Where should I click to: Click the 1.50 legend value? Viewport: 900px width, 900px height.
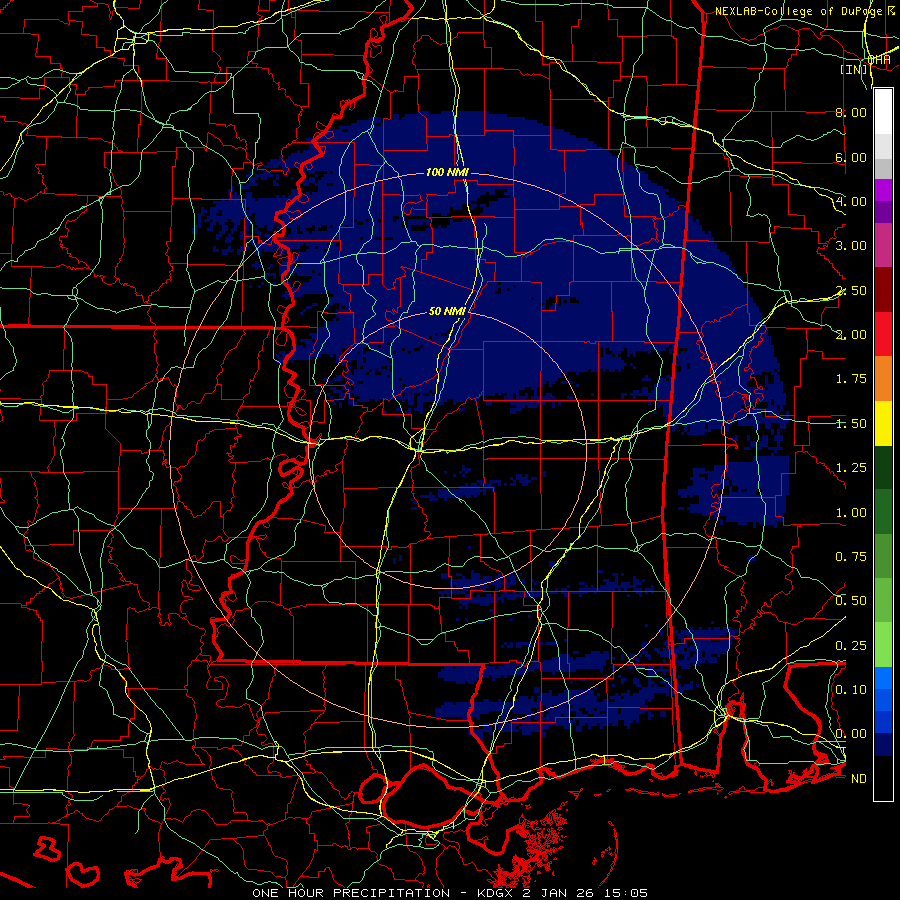tap(851, 424)
